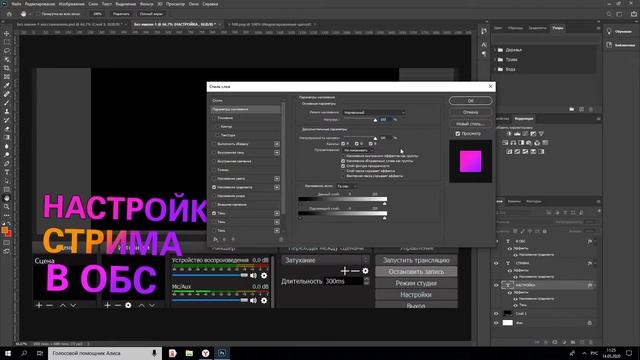
Task: Toggle the Просмотр preview checkbox
Action: [458, 133]
